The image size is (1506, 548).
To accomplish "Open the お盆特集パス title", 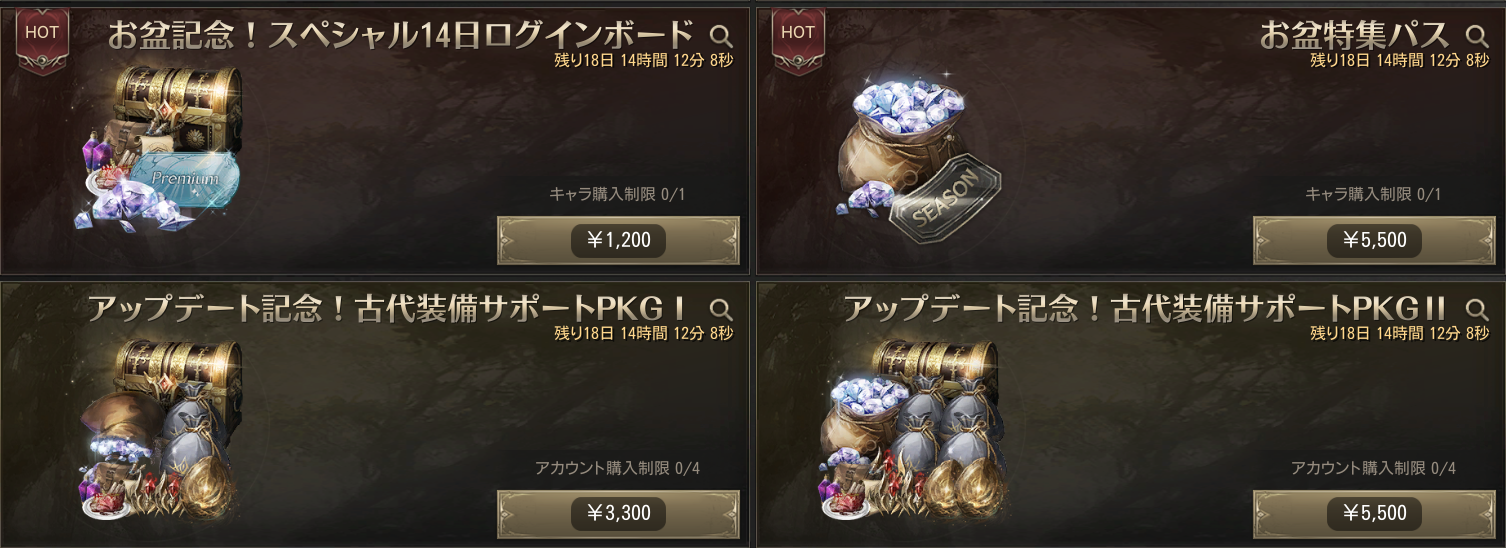I will point(1354,35).
